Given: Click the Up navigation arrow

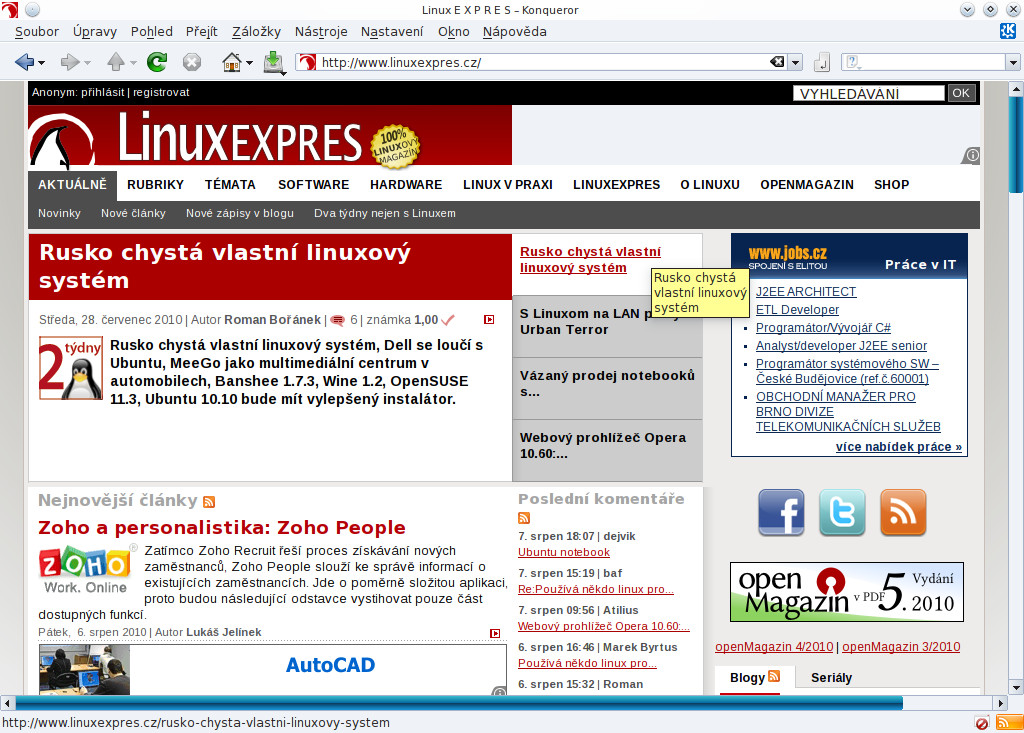Looking at the screenshot, I should [x=116, y=62].
